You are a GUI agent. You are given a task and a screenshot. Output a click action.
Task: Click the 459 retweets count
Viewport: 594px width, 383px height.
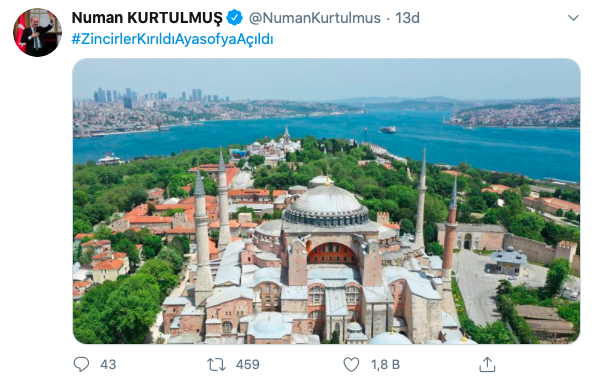[x=247, y=364]
